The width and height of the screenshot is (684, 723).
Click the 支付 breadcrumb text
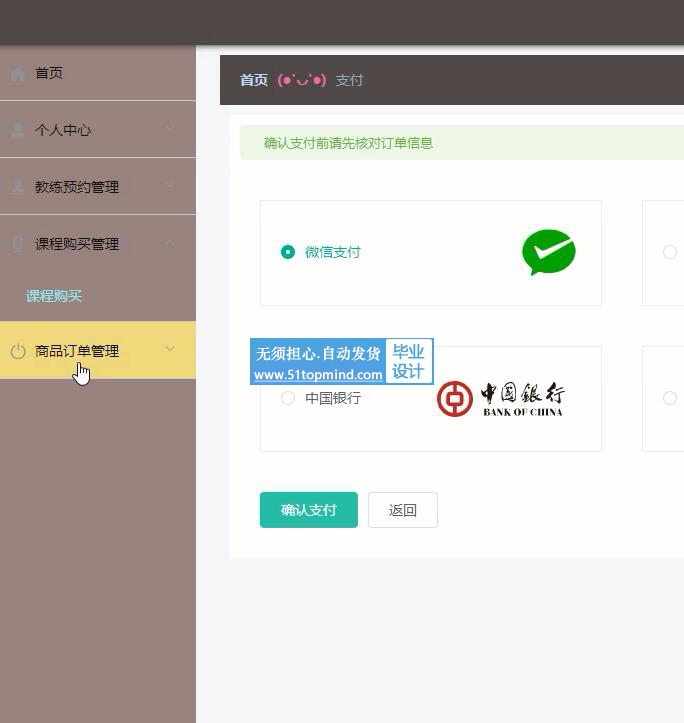pos(349,80)
